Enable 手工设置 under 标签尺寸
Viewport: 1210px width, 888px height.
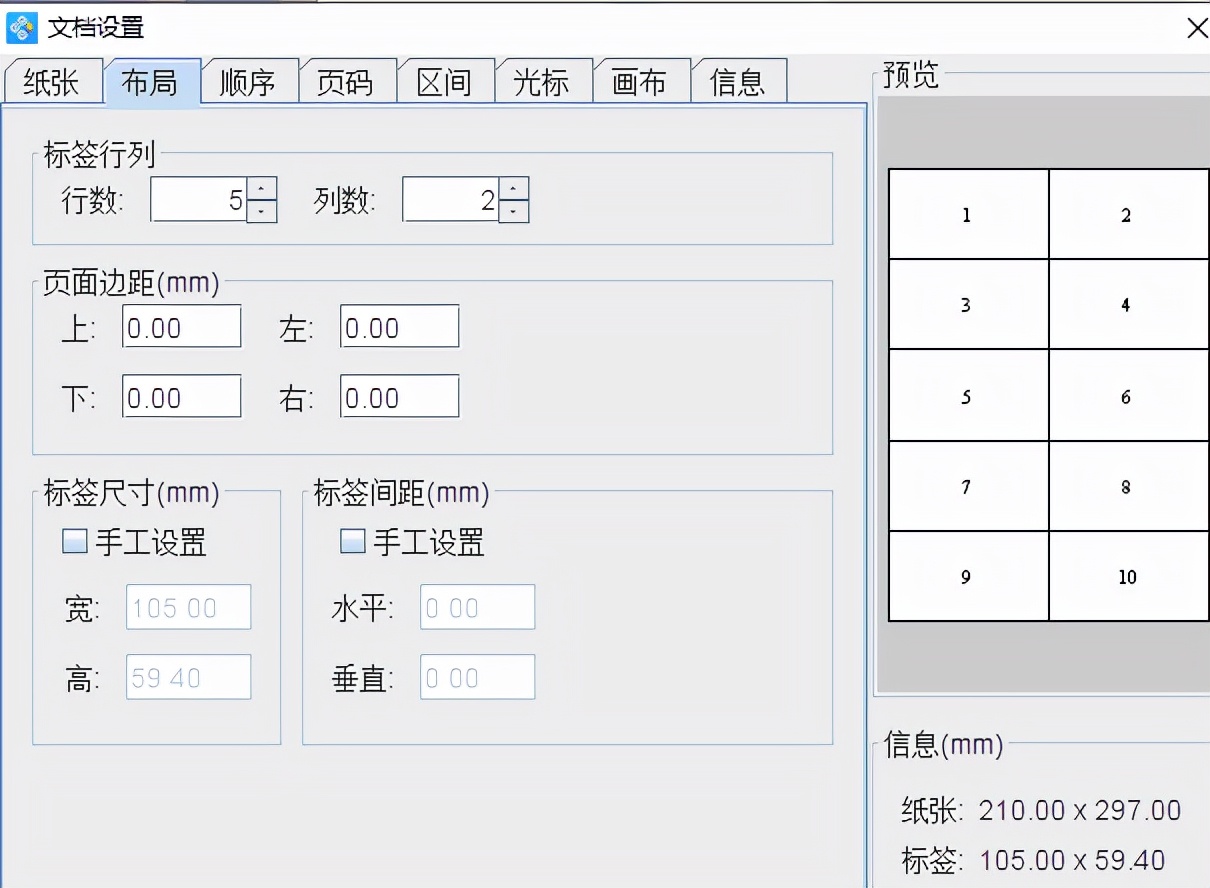pos(72,542)
